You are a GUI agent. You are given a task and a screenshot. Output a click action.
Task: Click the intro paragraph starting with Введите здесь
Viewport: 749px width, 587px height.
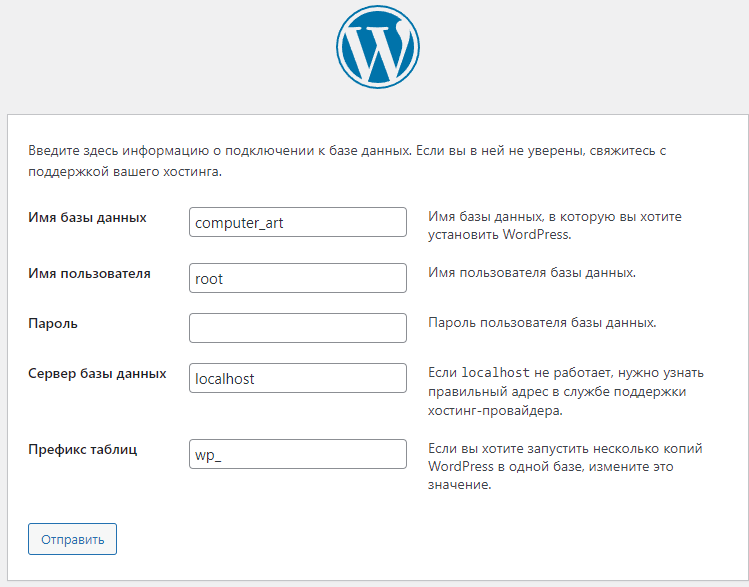click(x=347, y=161)
